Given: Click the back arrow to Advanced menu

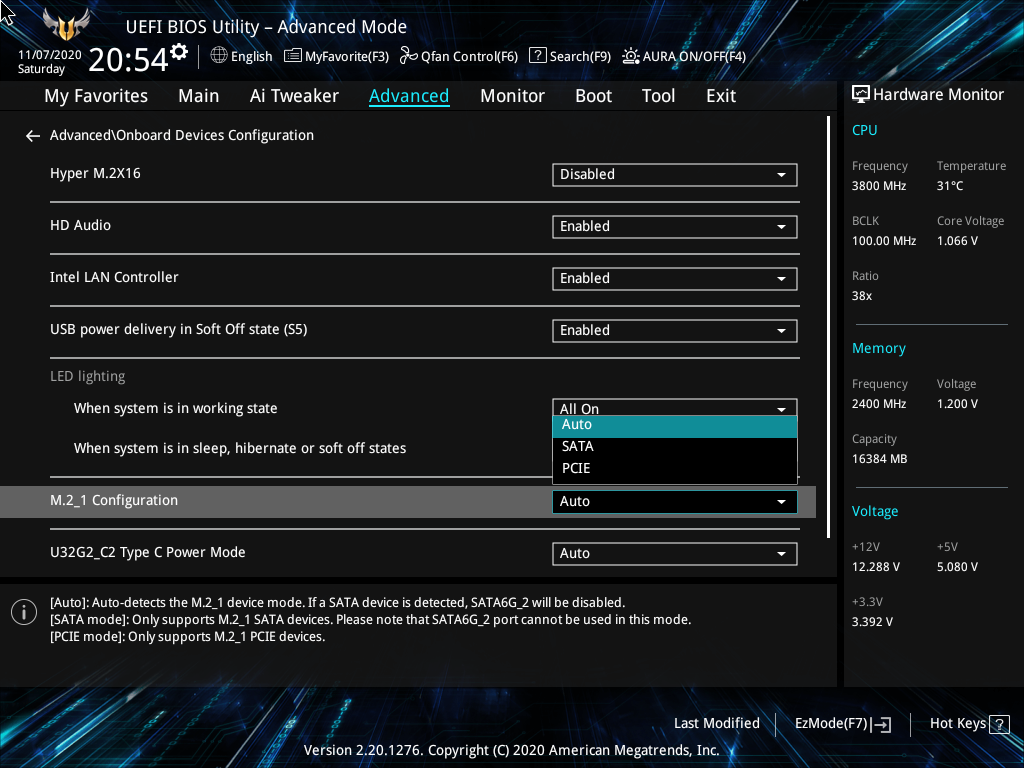Looking at the screenshot, I should pos(33,136).
